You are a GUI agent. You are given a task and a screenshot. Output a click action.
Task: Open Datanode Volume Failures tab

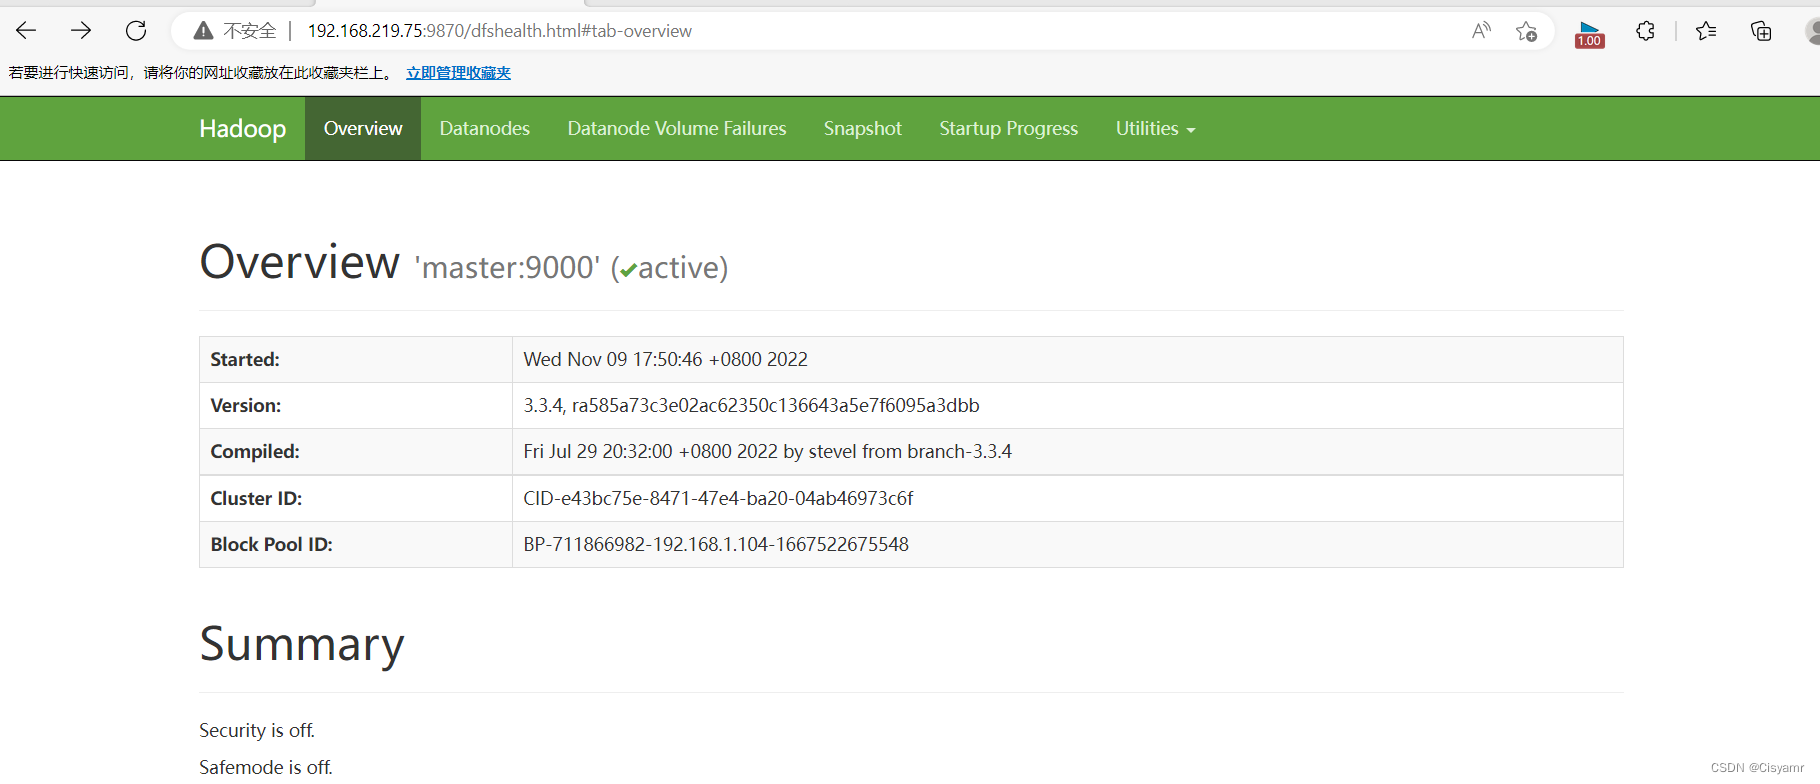click(677, 128)
